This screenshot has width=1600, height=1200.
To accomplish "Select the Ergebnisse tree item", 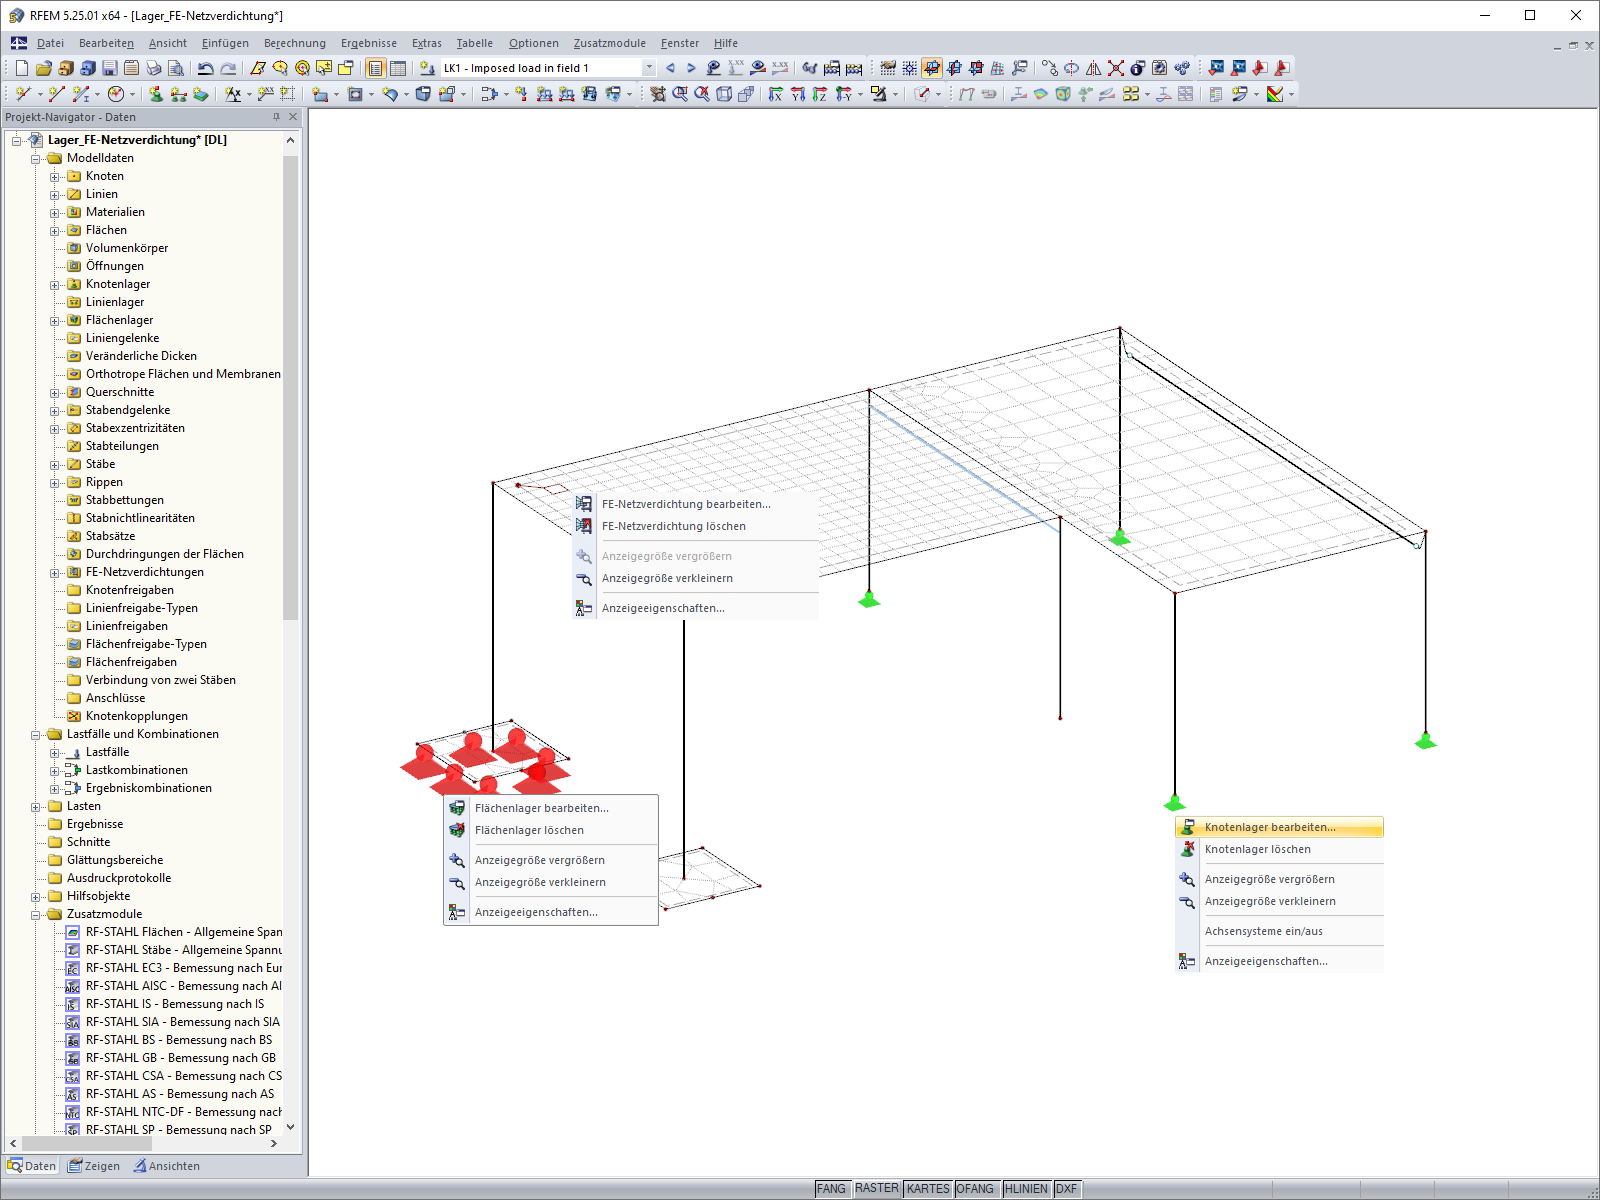I will (95, 824).
